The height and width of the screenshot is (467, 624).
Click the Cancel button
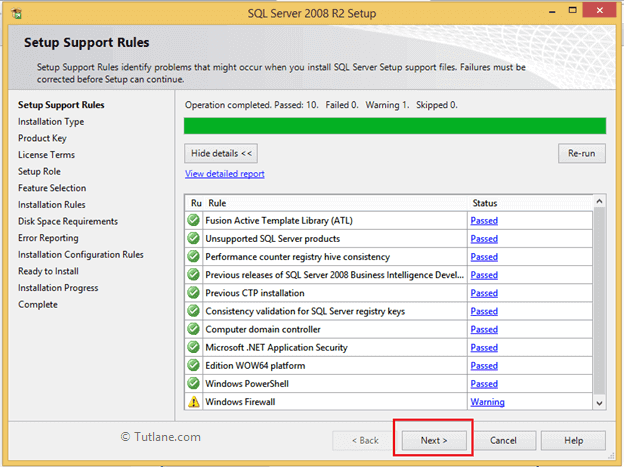tap(503, 440)
